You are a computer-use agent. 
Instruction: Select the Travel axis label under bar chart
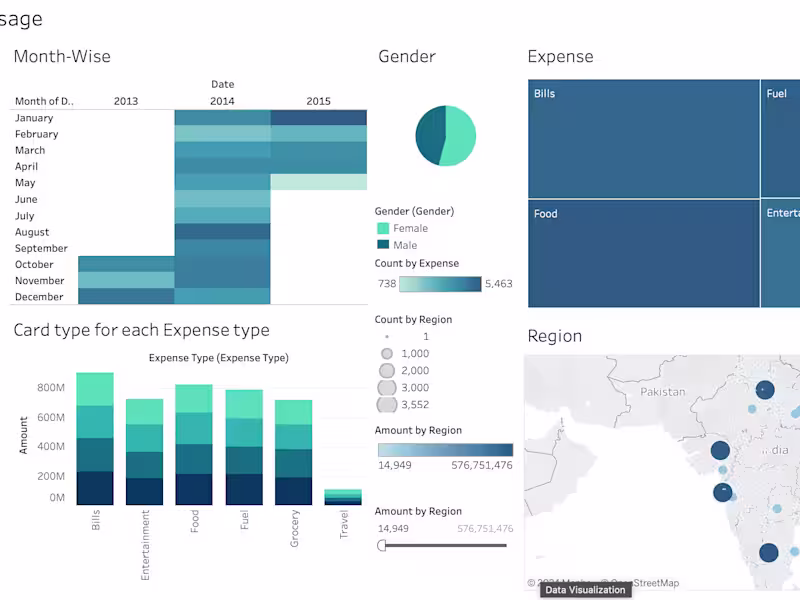(343, 524)
